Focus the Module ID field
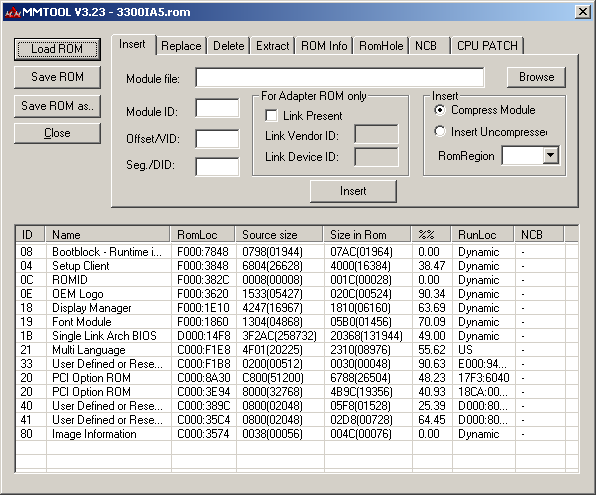This screenshot has width=596, height=495. pos(217,108)
